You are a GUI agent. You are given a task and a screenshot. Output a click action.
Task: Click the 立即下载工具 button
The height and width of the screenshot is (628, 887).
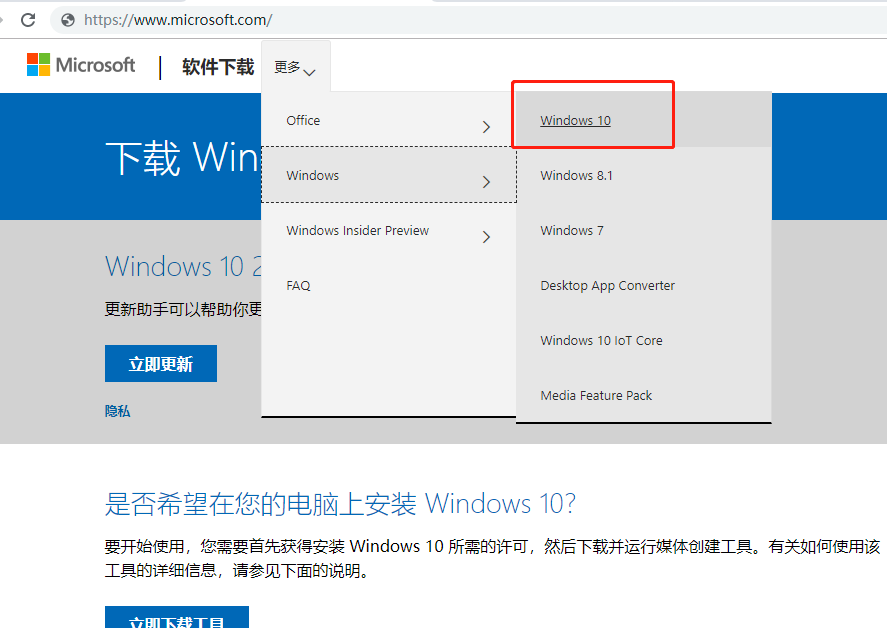[176, 618]
